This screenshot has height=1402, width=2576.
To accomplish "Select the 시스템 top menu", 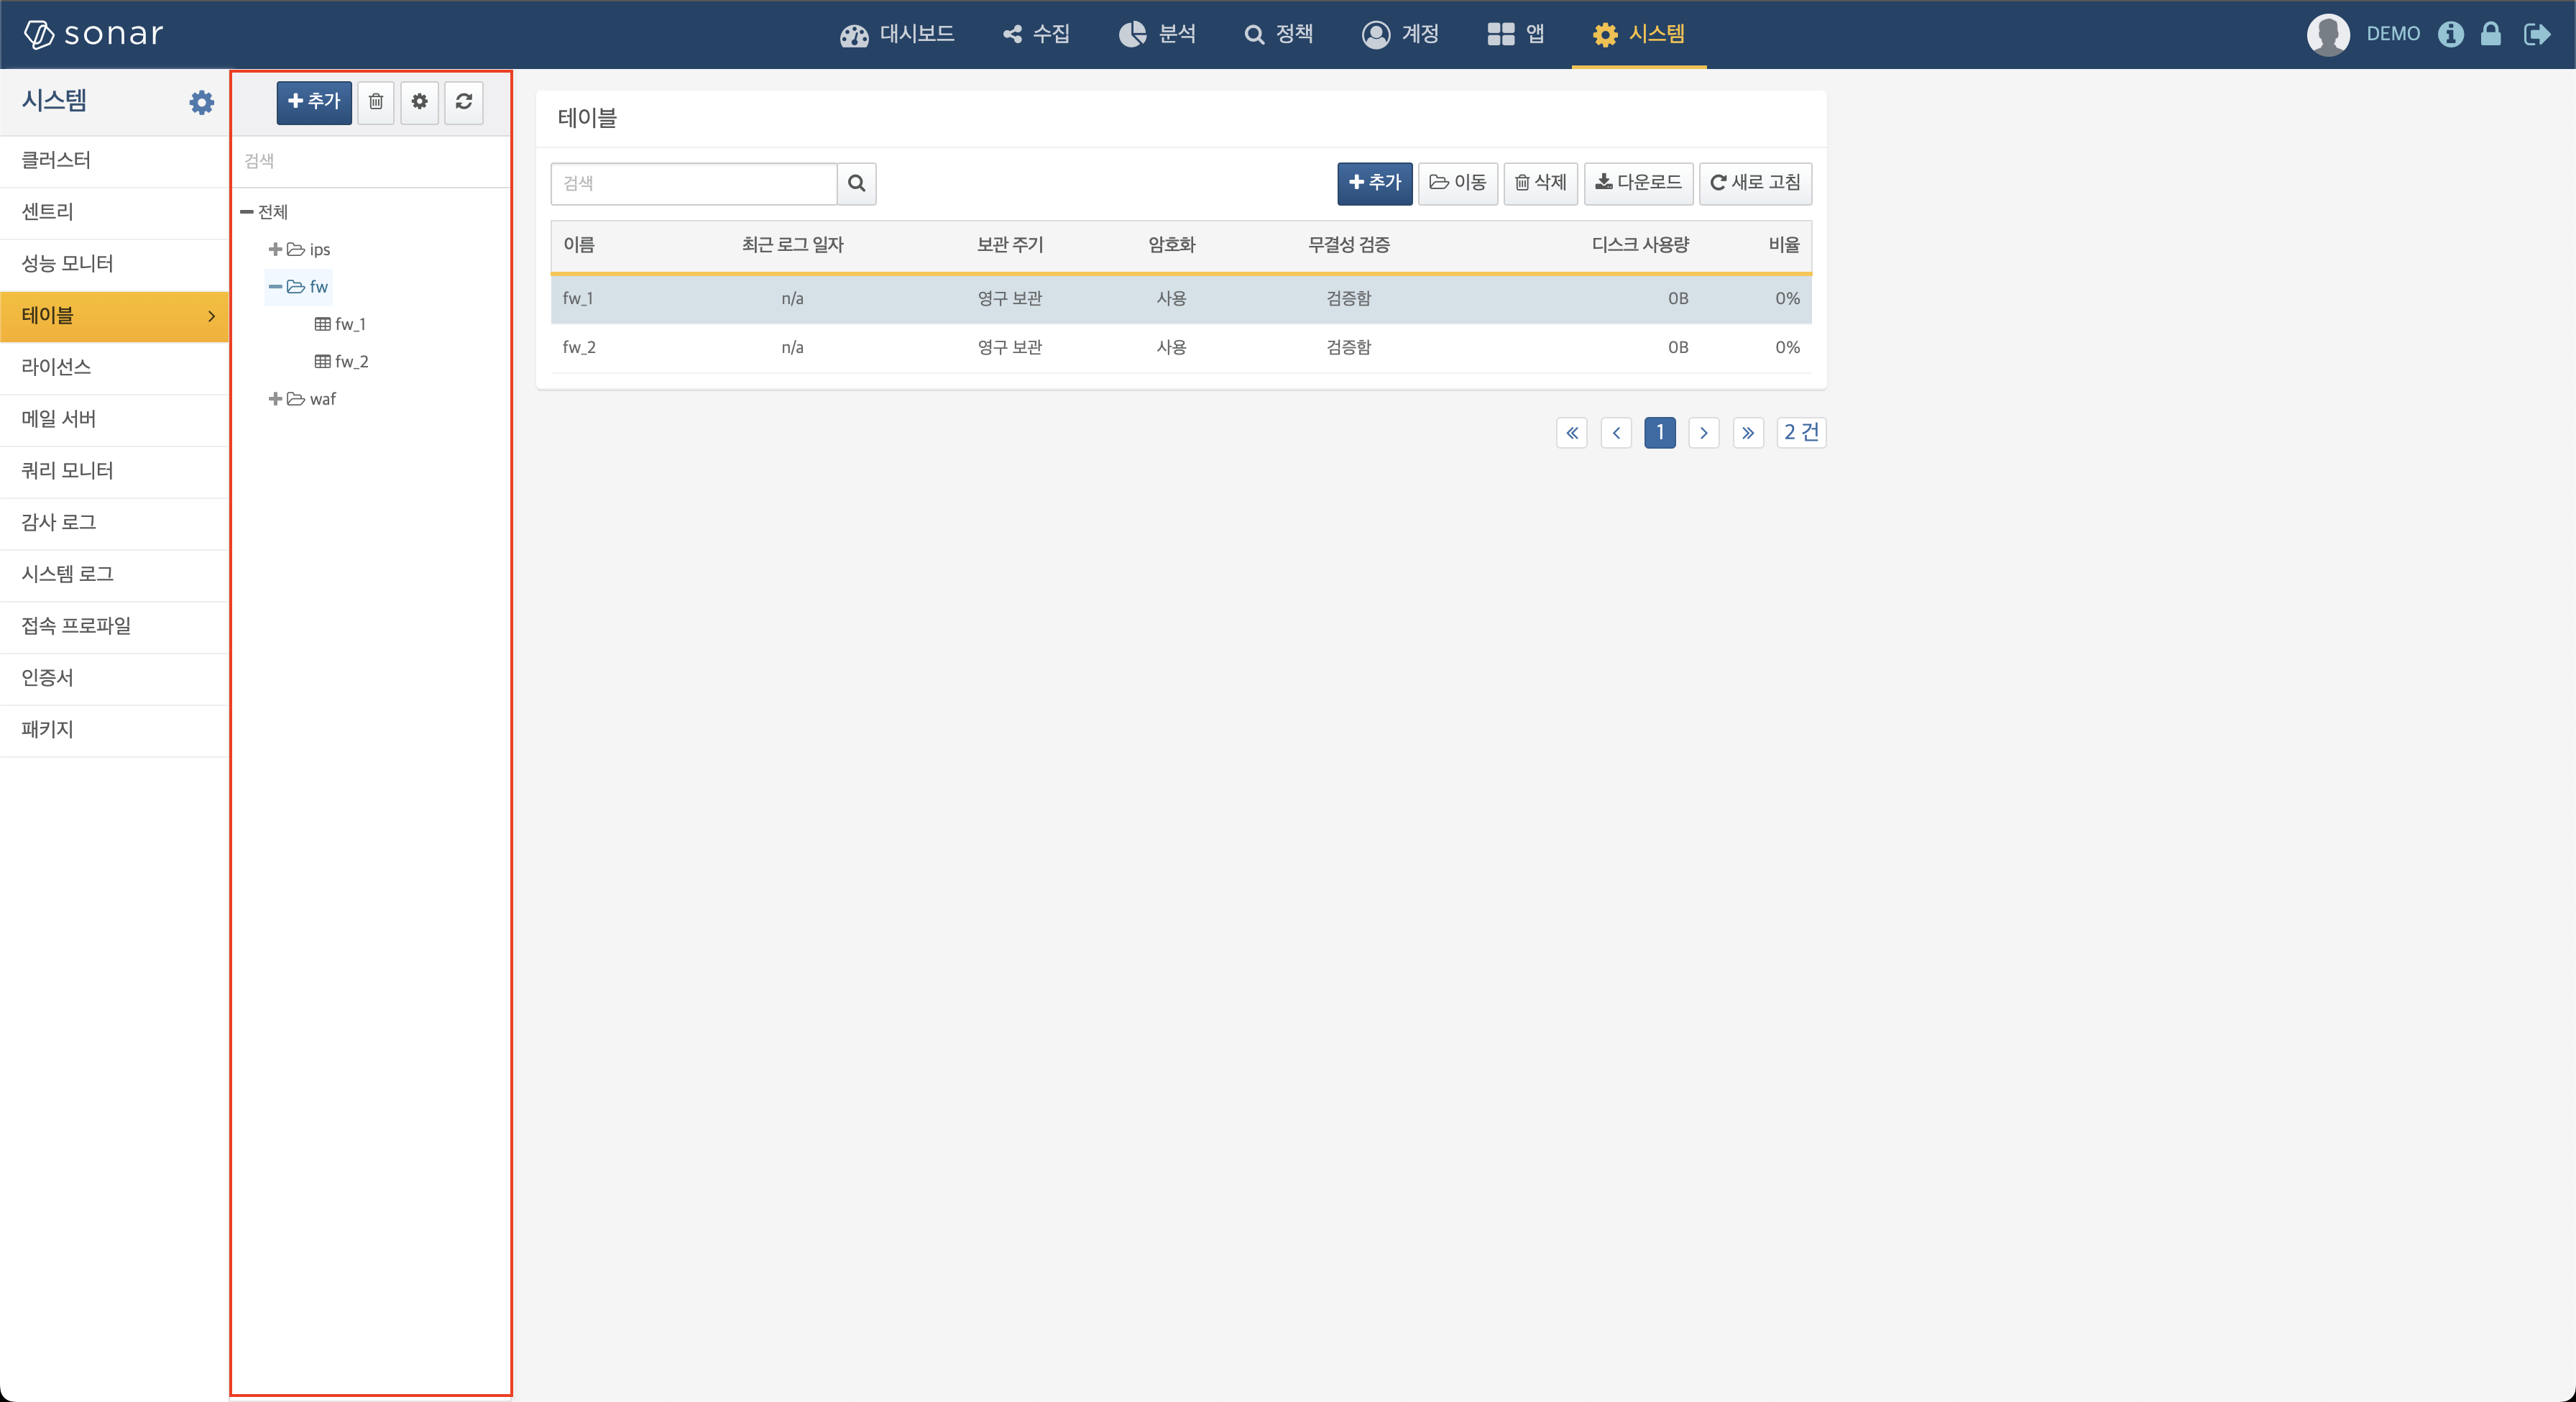I will click(1638, 34).
